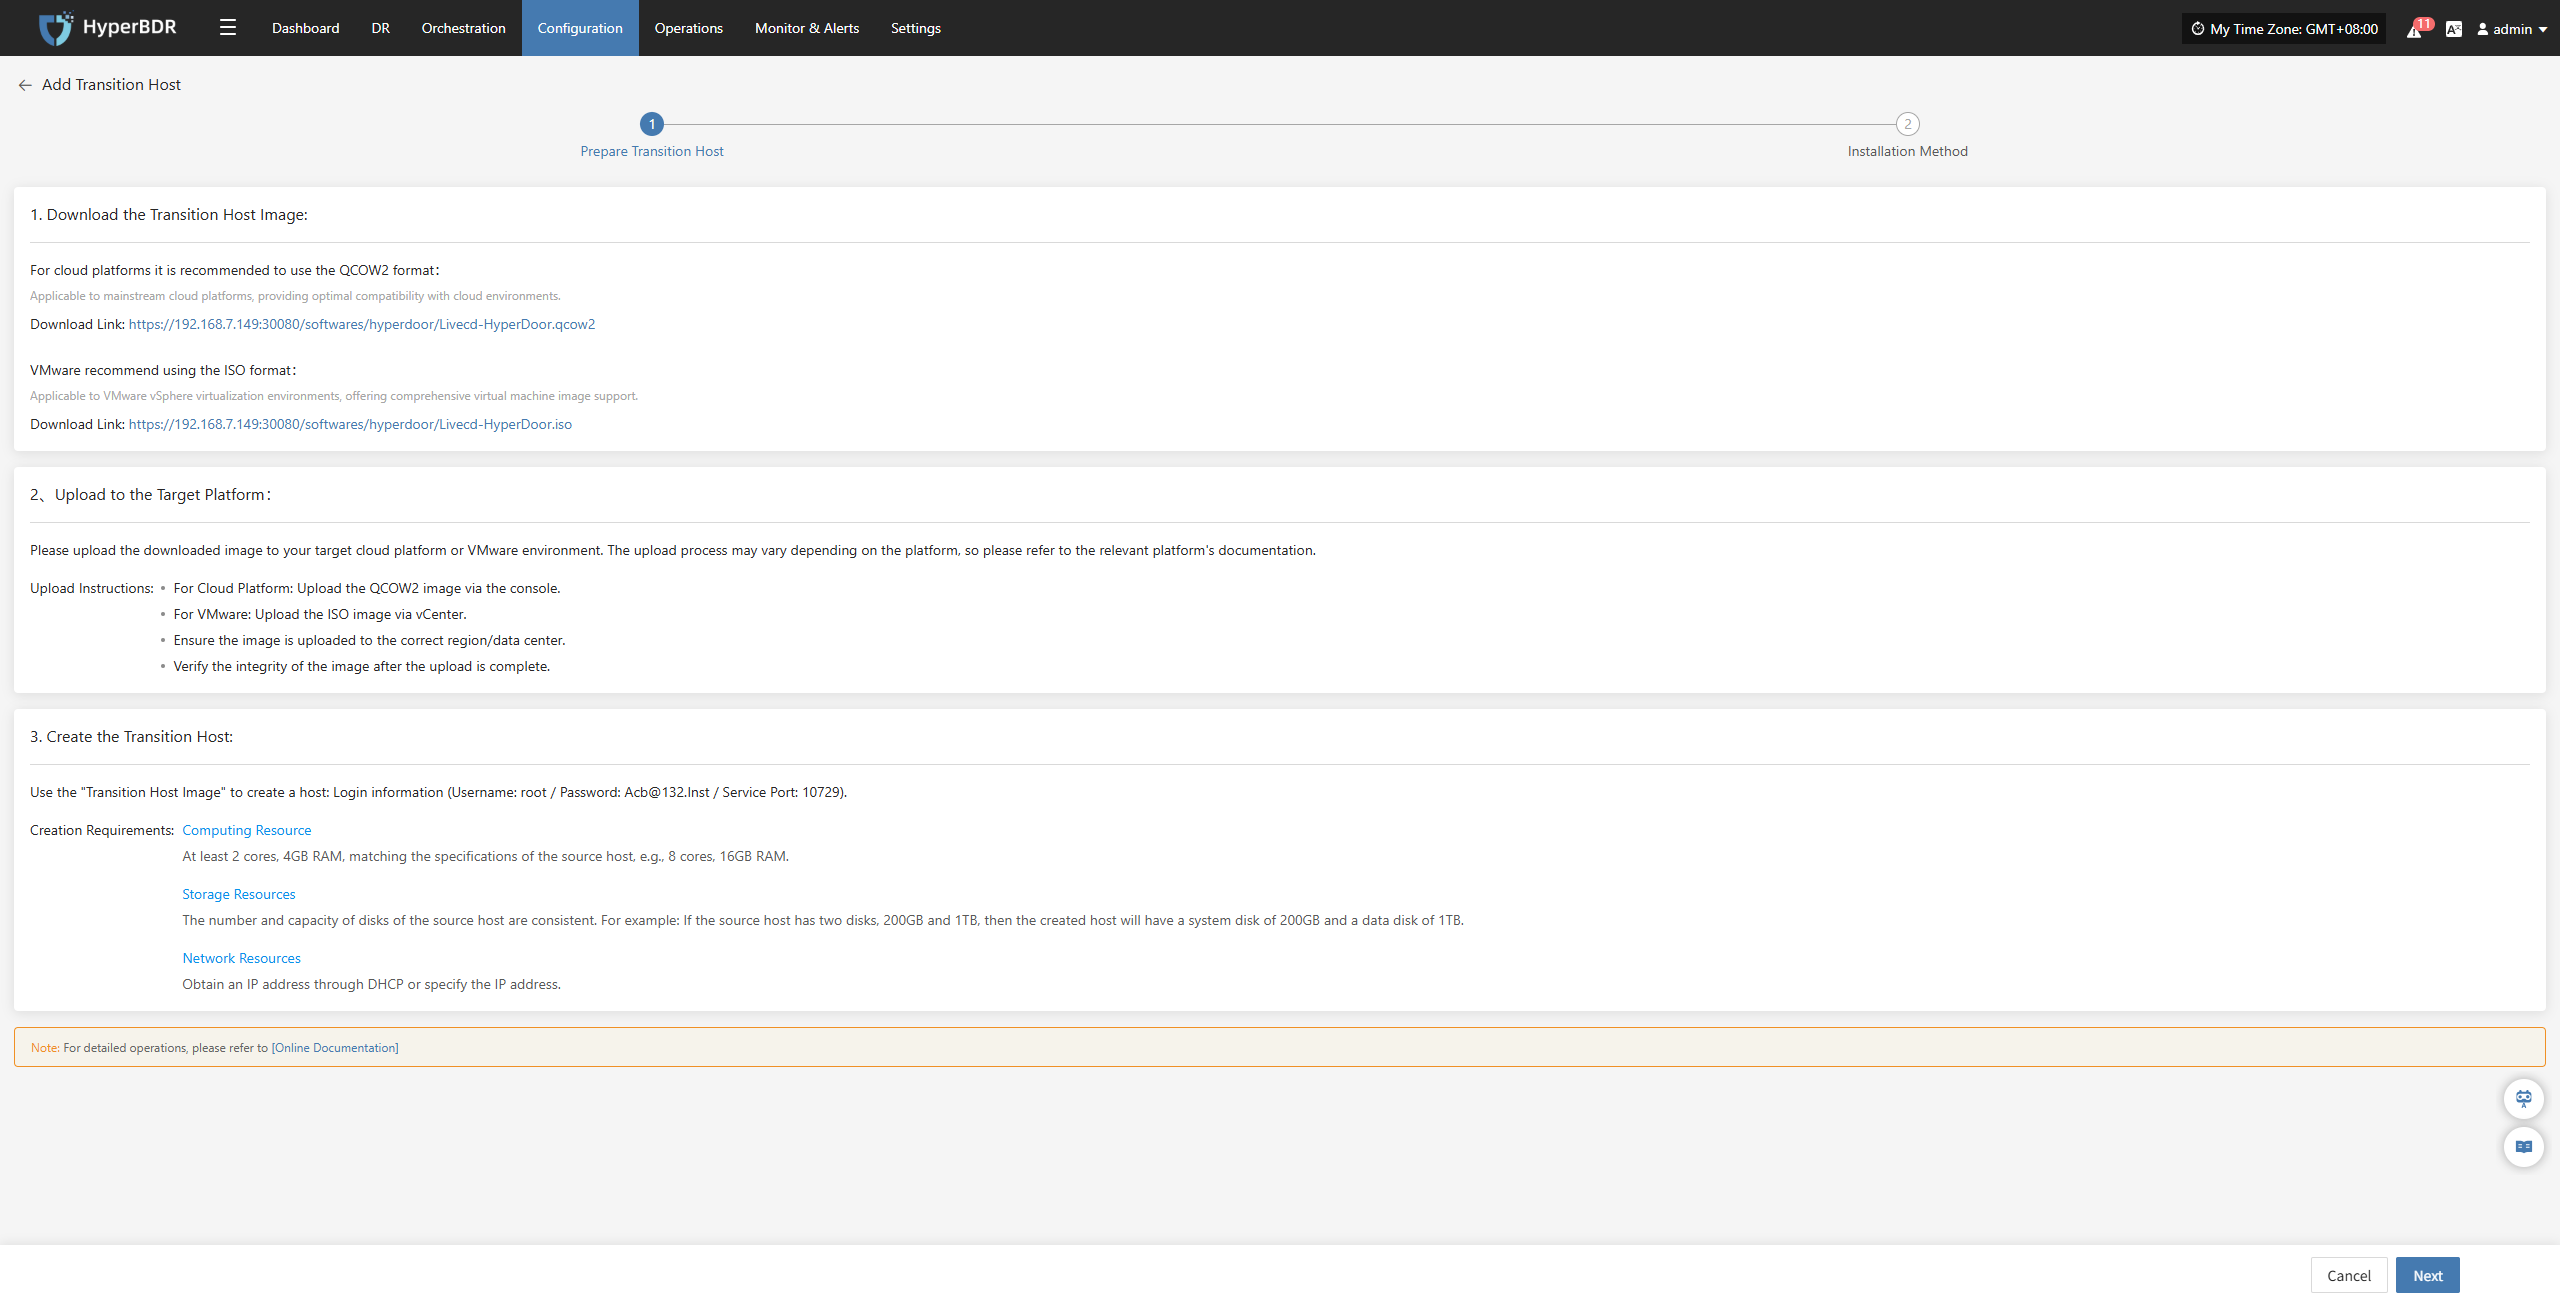The height and width of the screenshot is (1305, 2560).
Task: Click the Next button
Action: click(2427, 1275)
